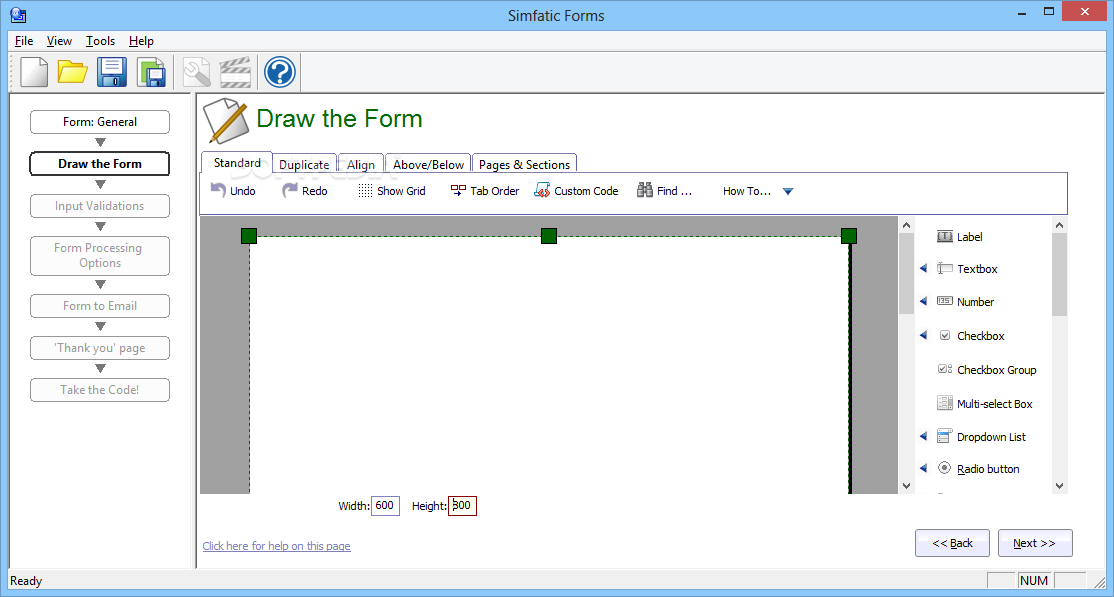Click the Input Validations step
The image size is (1114, 597).
[99, 205]
